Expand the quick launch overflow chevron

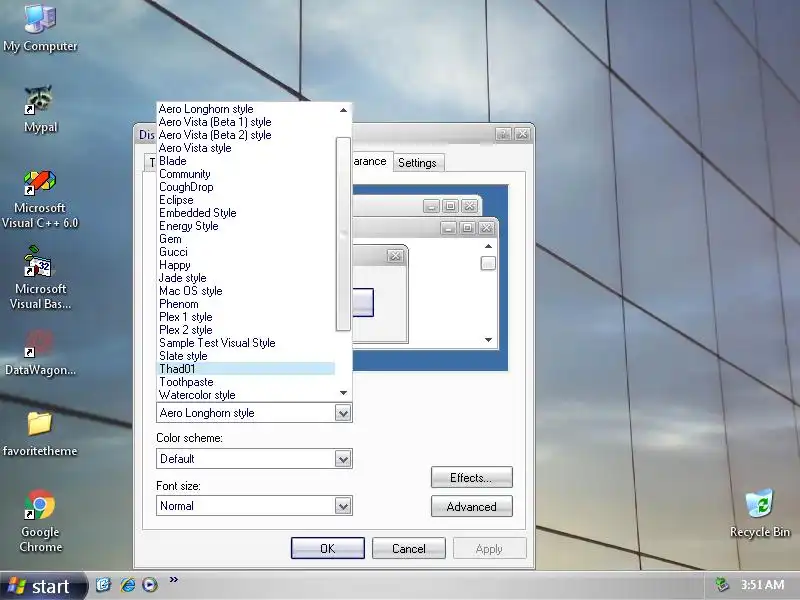click(174, 579)
